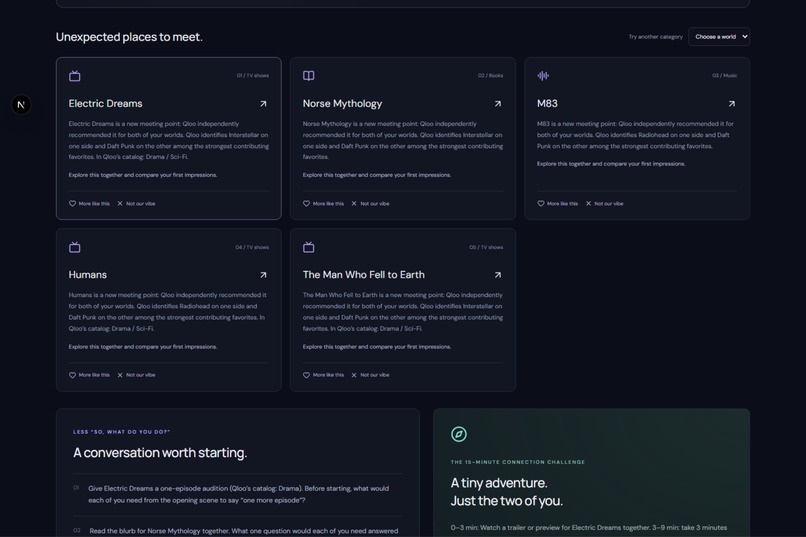Click the LESS SO, WHAT DO YOU DO label
The width and height of the screenshot is (806, 537).
pyautogui.click(x=121, y=432)
